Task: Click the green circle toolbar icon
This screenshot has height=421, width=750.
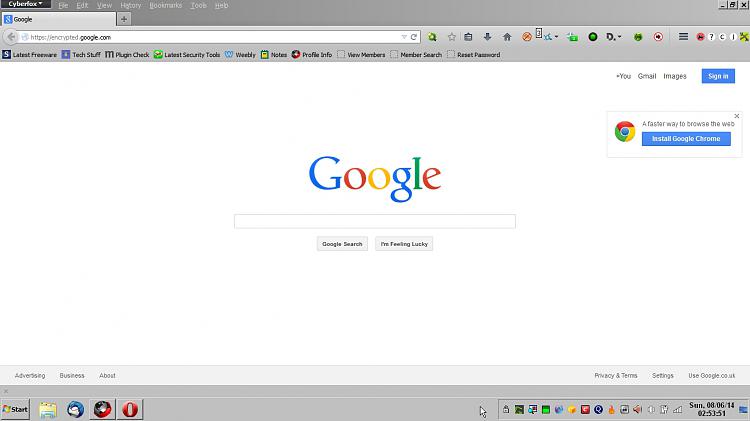Action: tap(593, 37)
